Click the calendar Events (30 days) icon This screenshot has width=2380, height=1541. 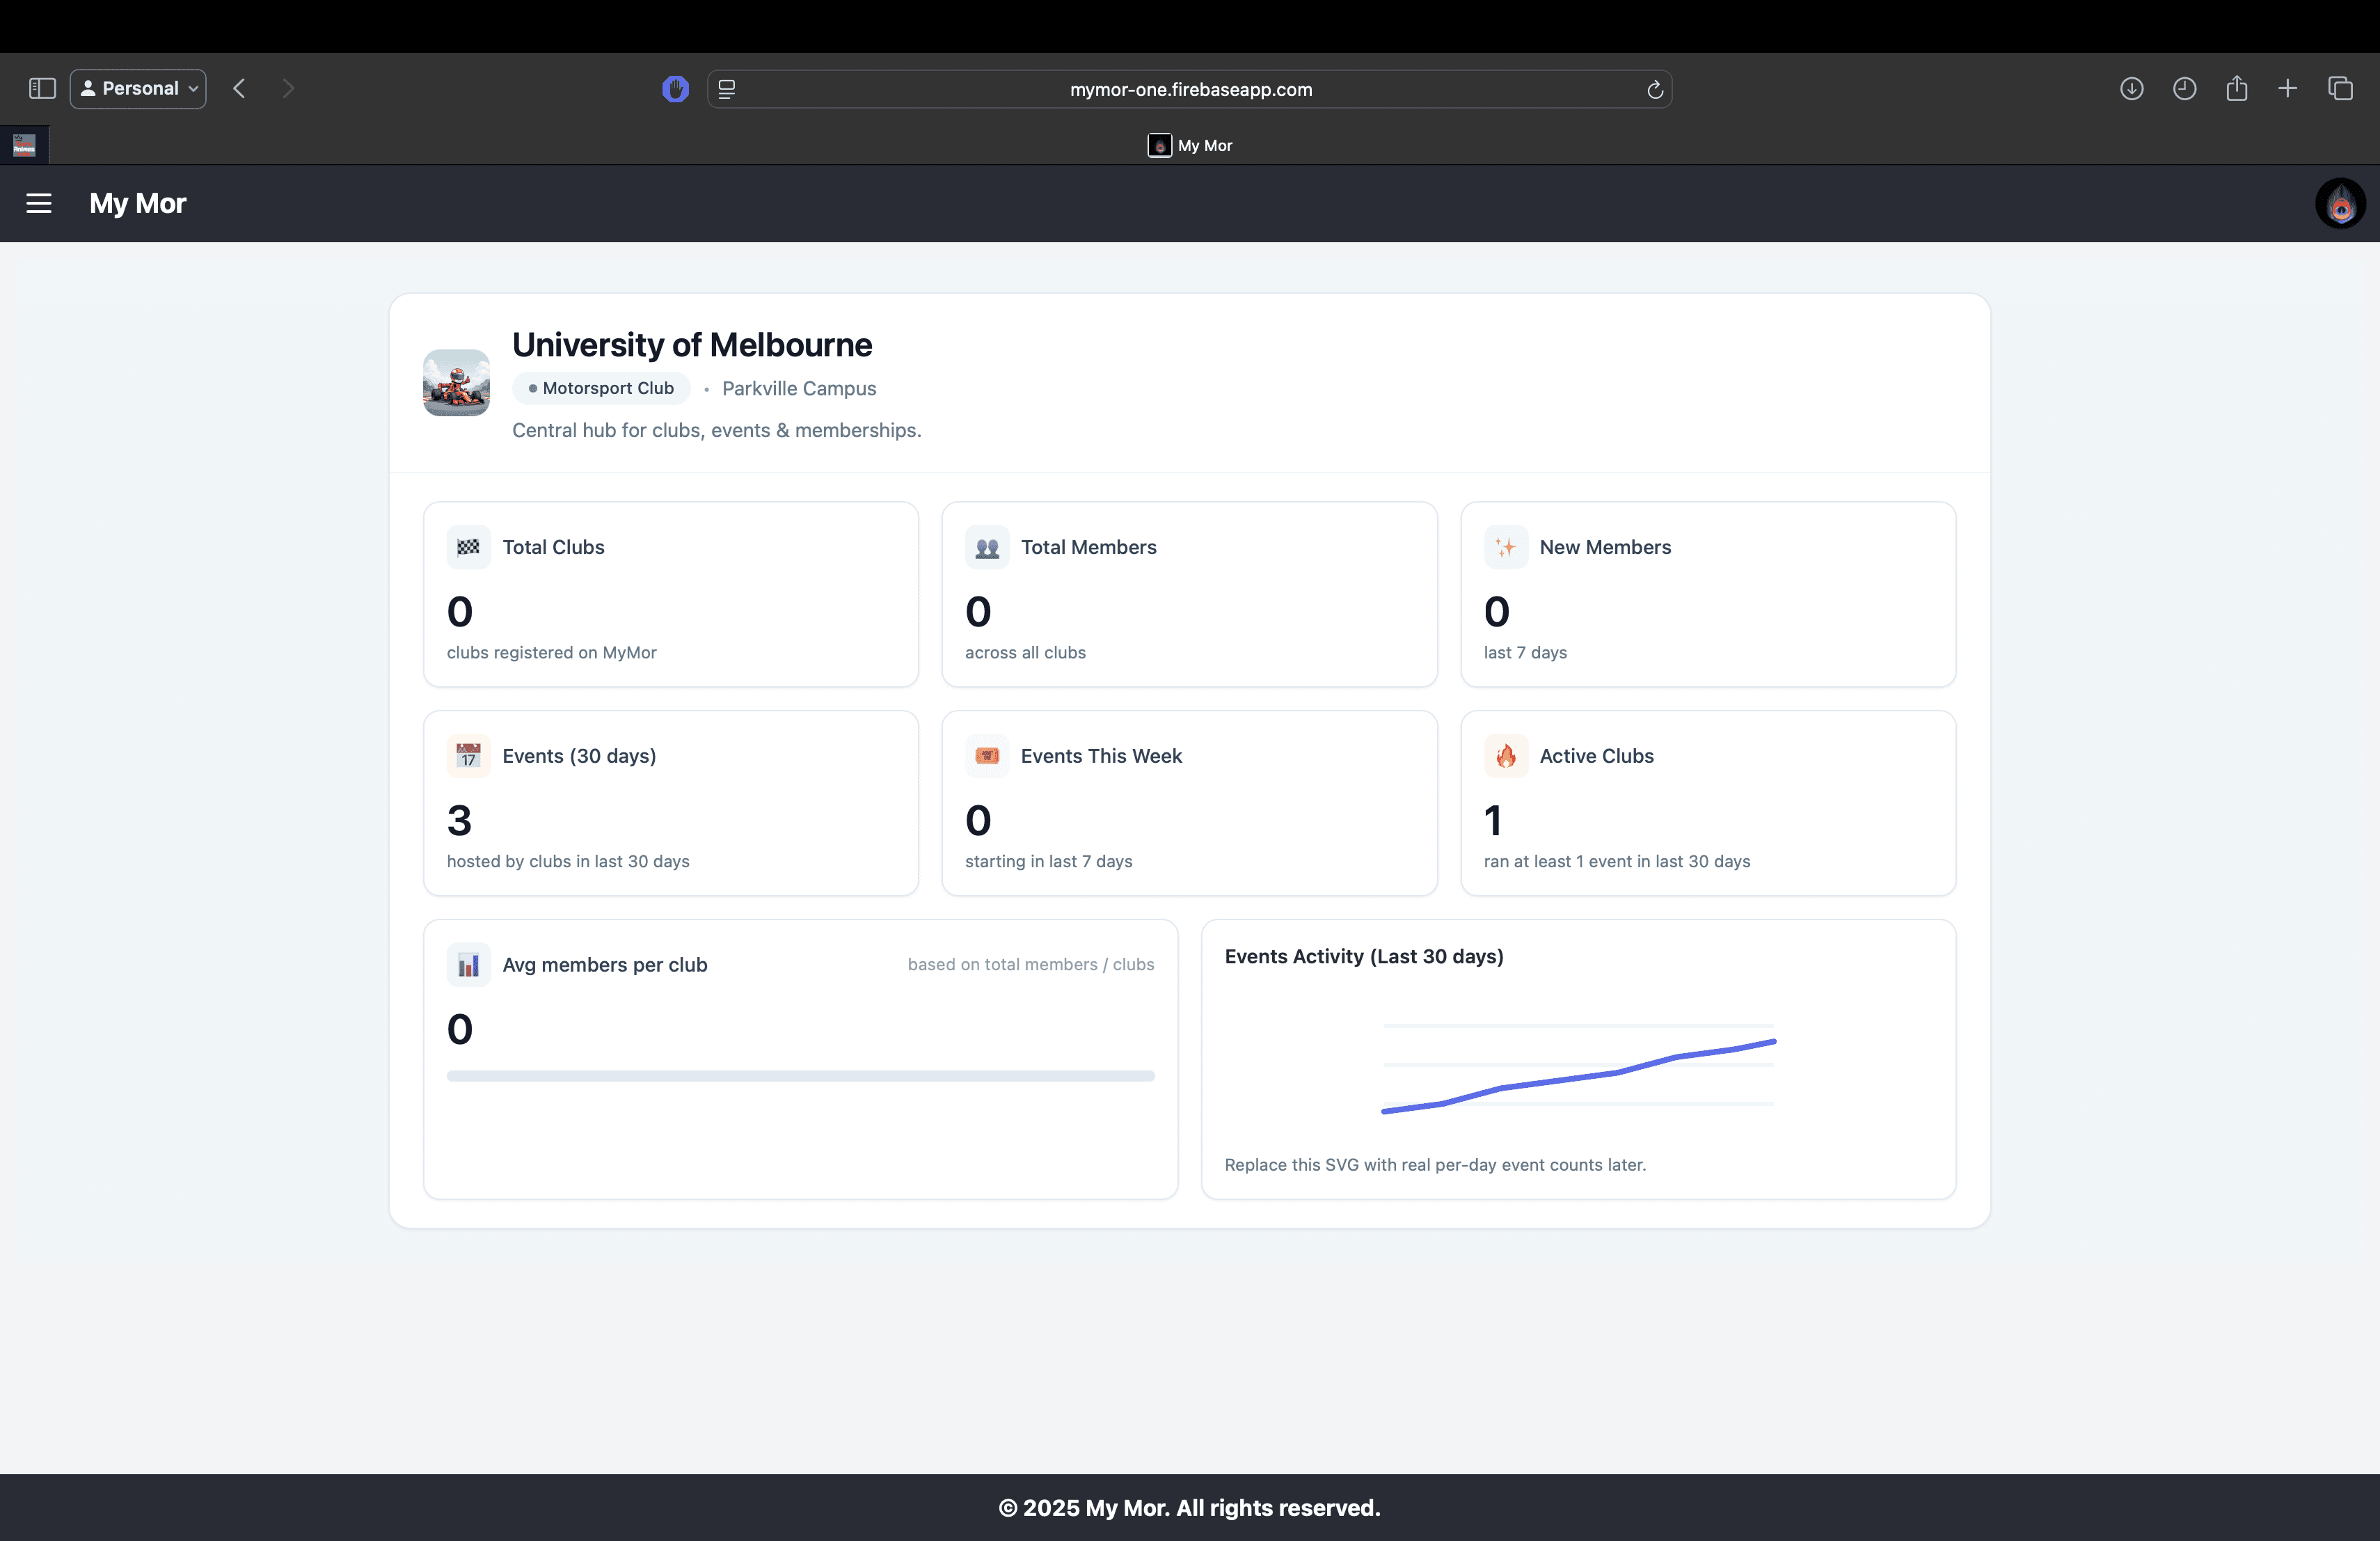click(468, 756)
